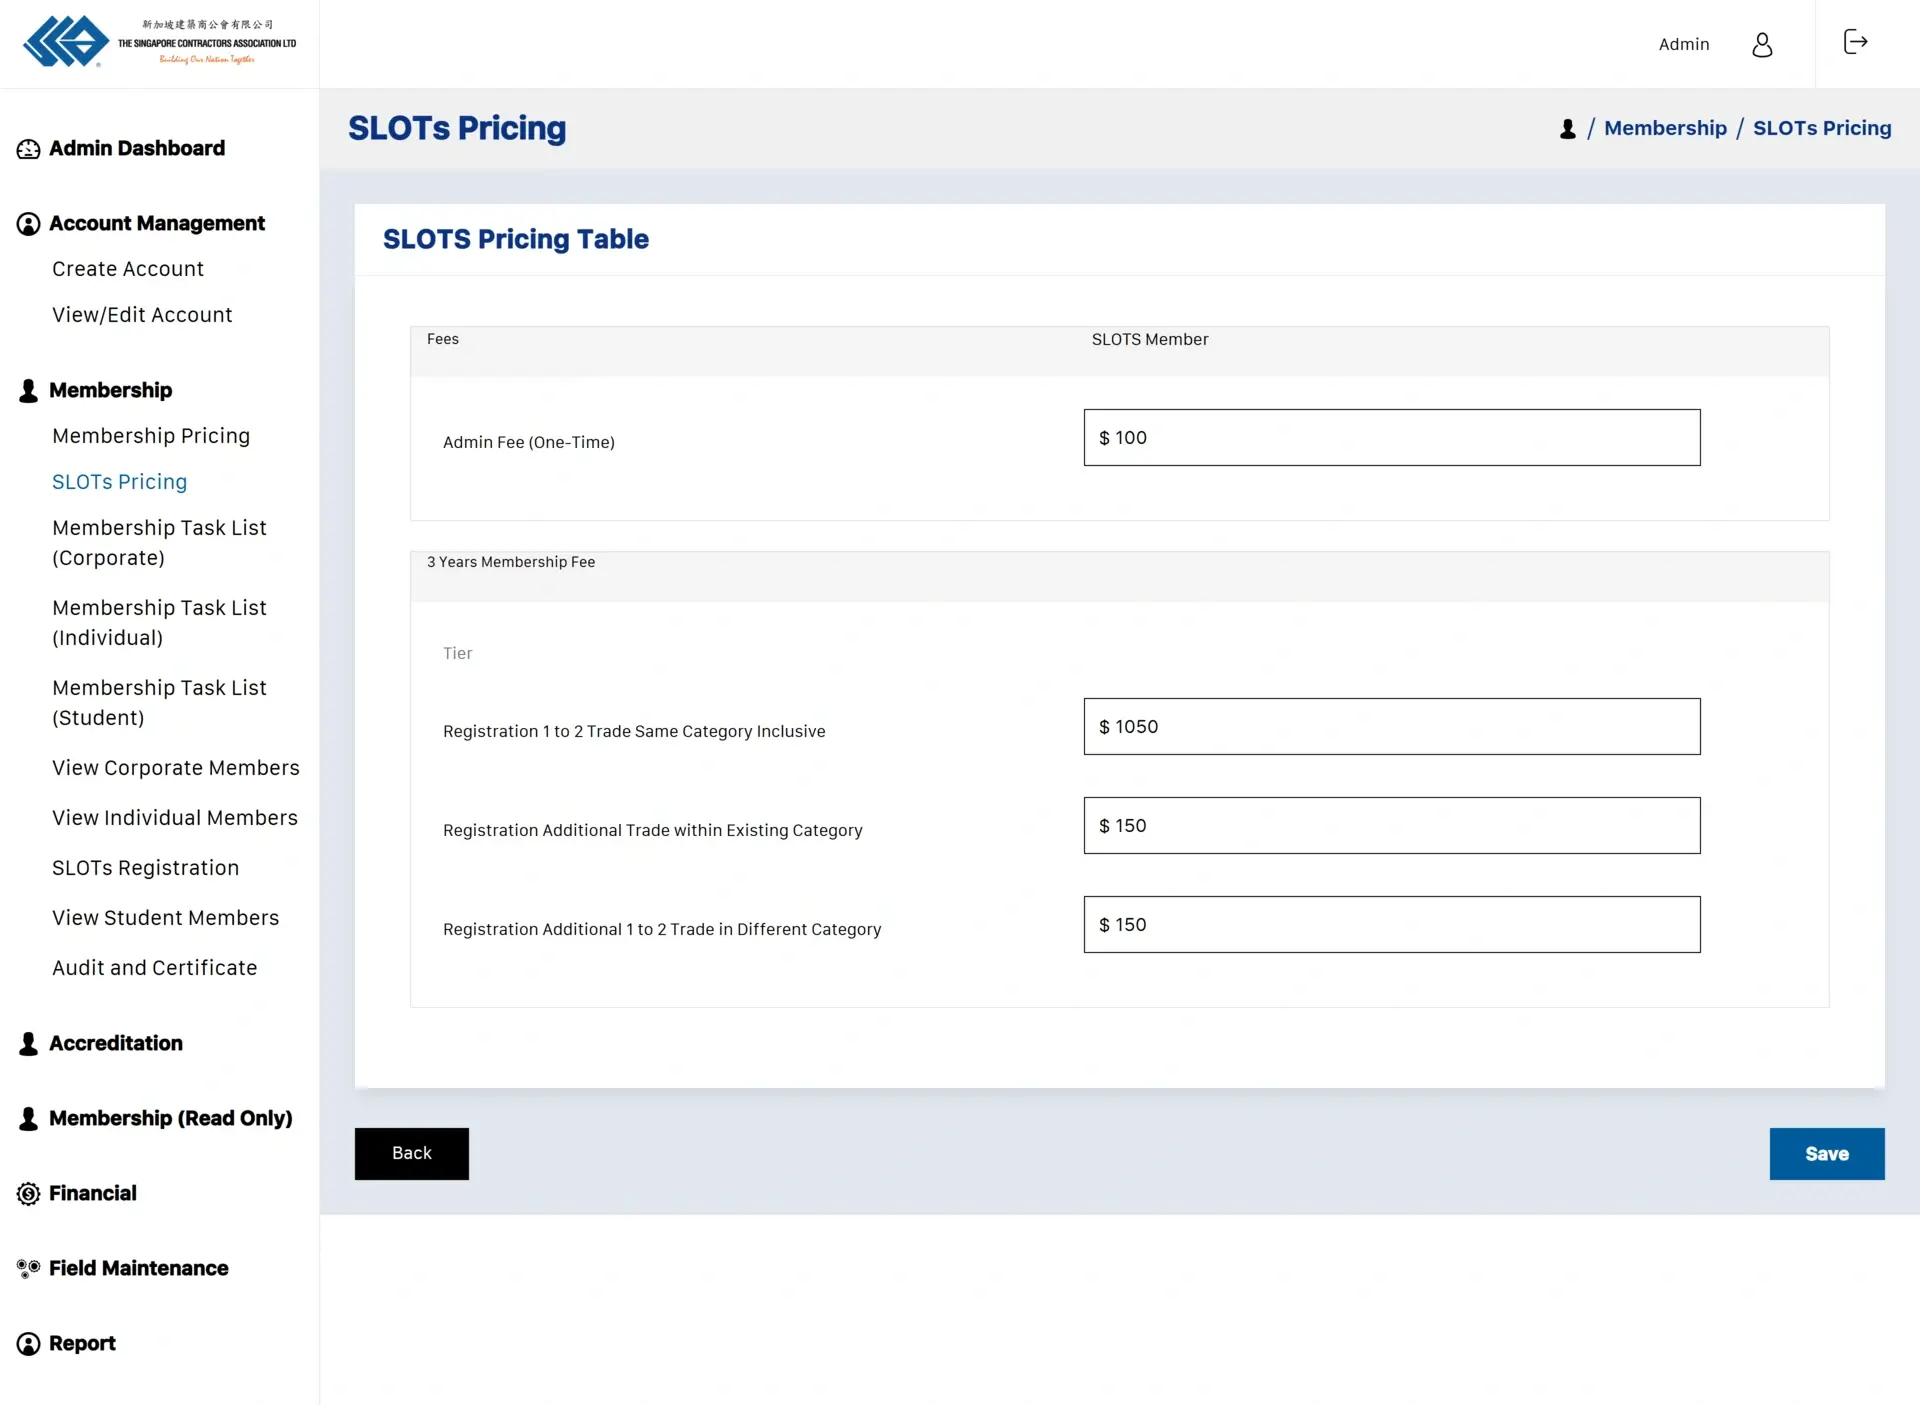Select the Membership section icon in sidebar

(27, 390)
